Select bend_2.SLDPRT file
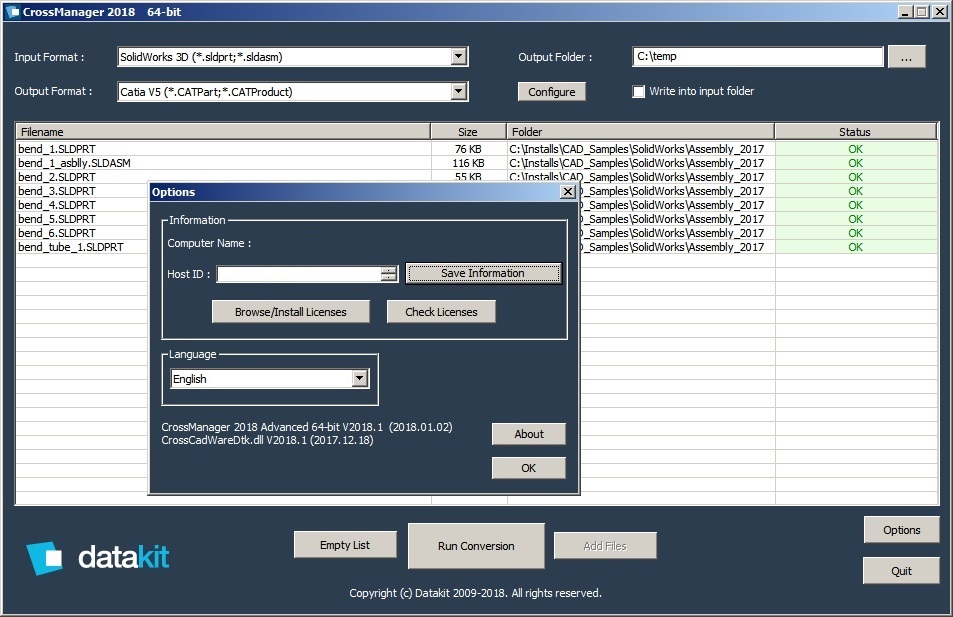 [57, 177]
